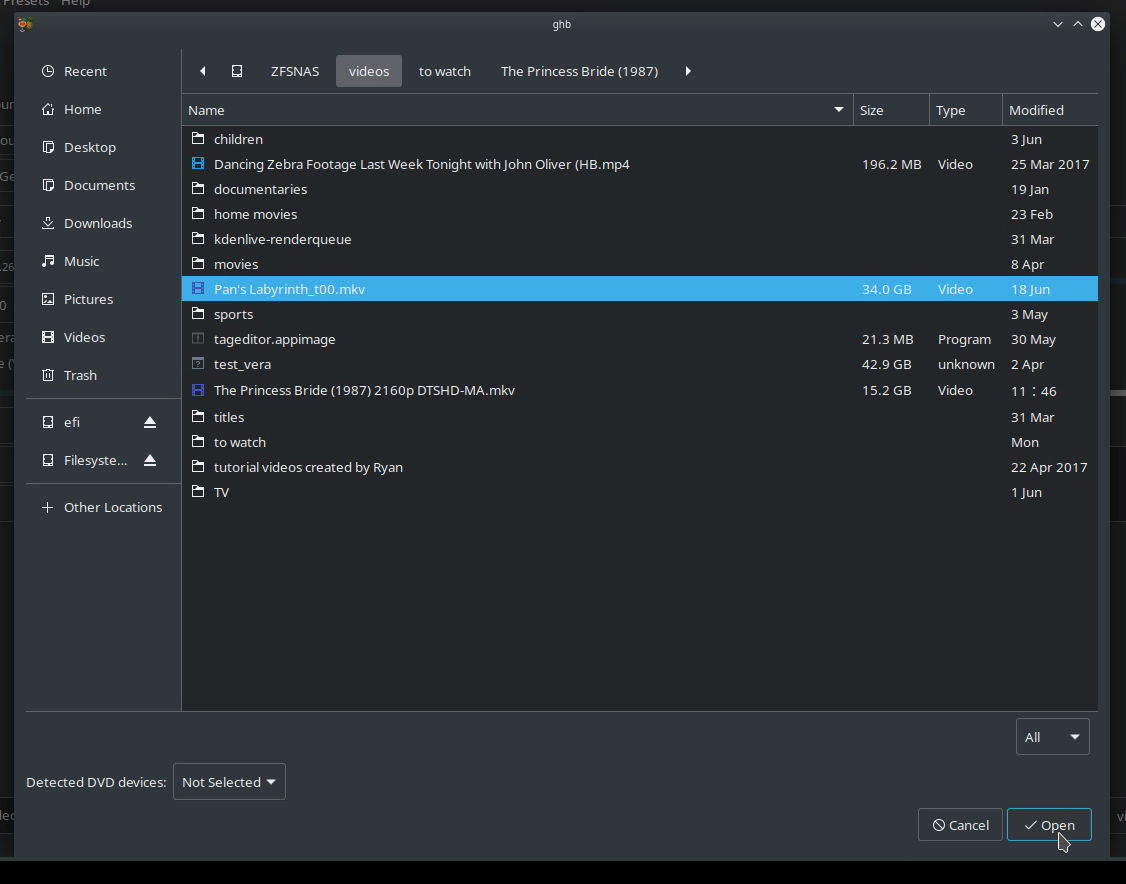
Task: Click the program icon of tageditor.appimage
Action: 198,339
